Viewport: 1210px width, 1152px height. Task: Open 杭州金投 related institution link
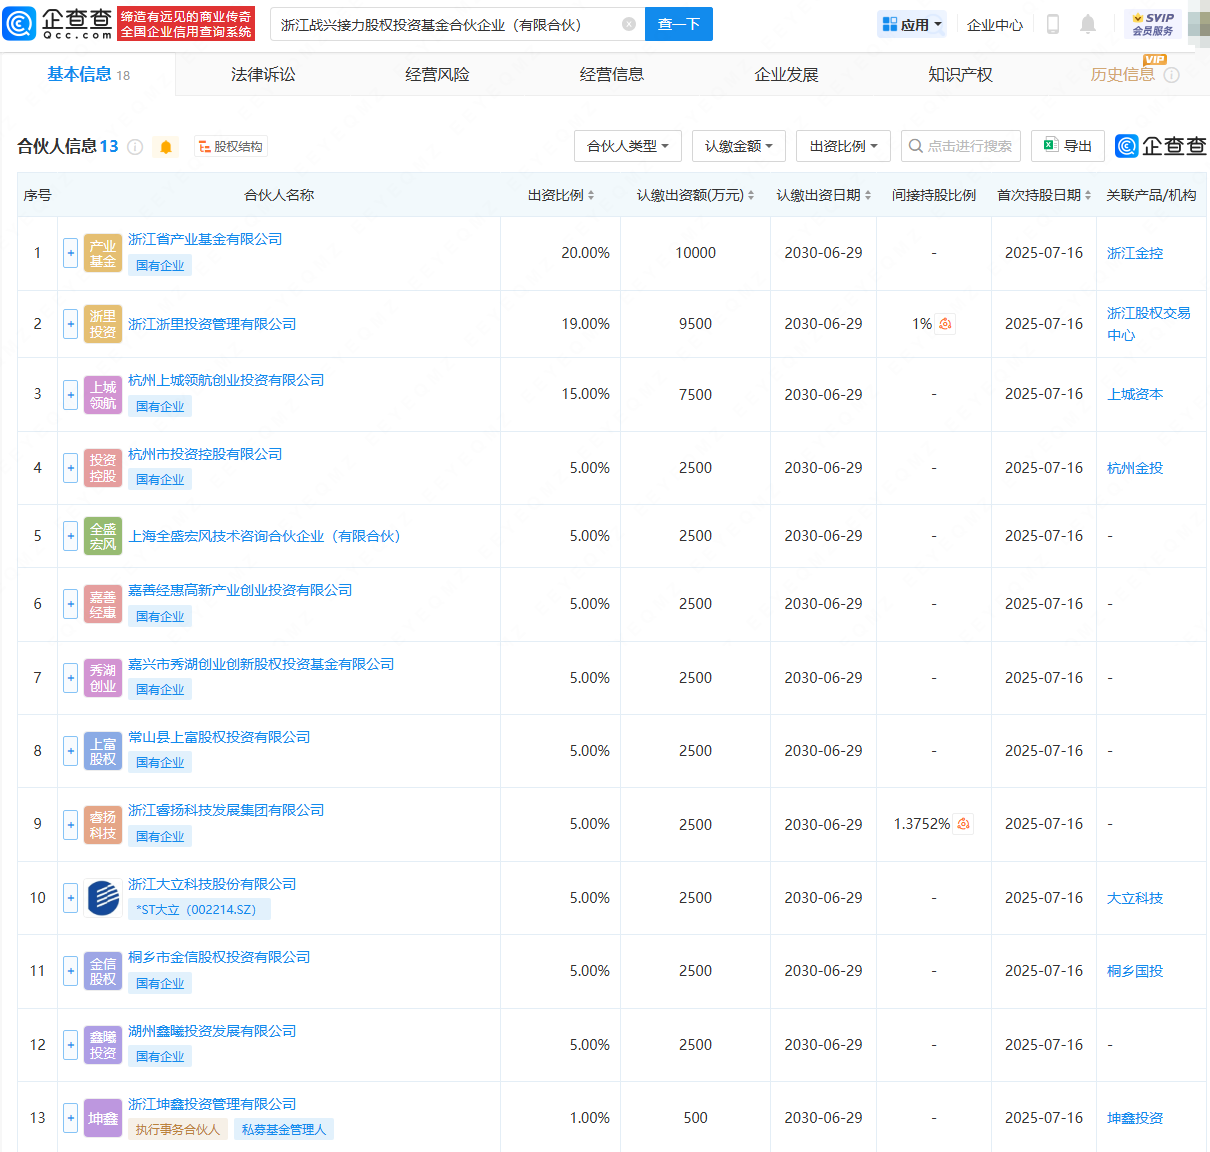[x=1135, y=468]
